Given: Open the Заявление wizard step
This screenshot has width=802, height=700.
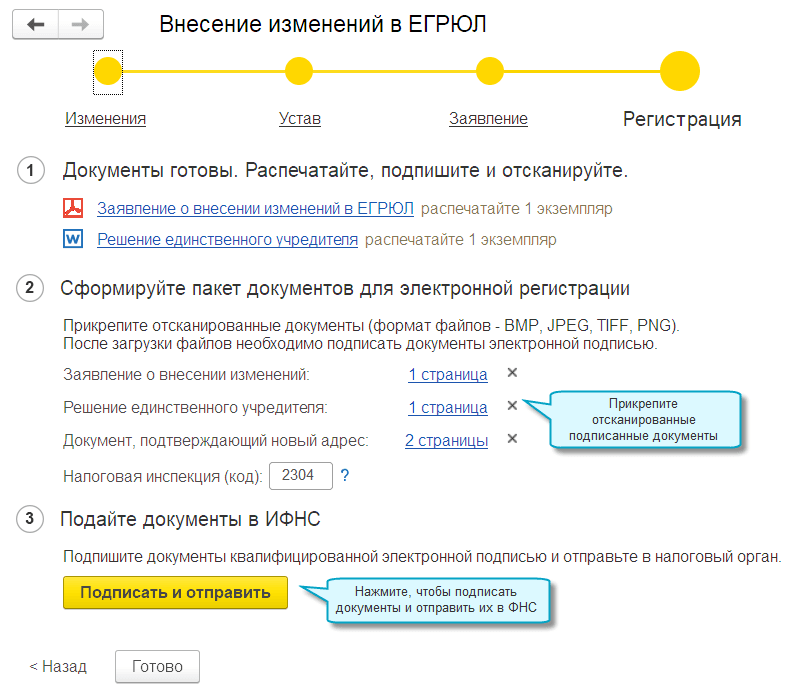Looking at the screenshot, I should (489, 117).
